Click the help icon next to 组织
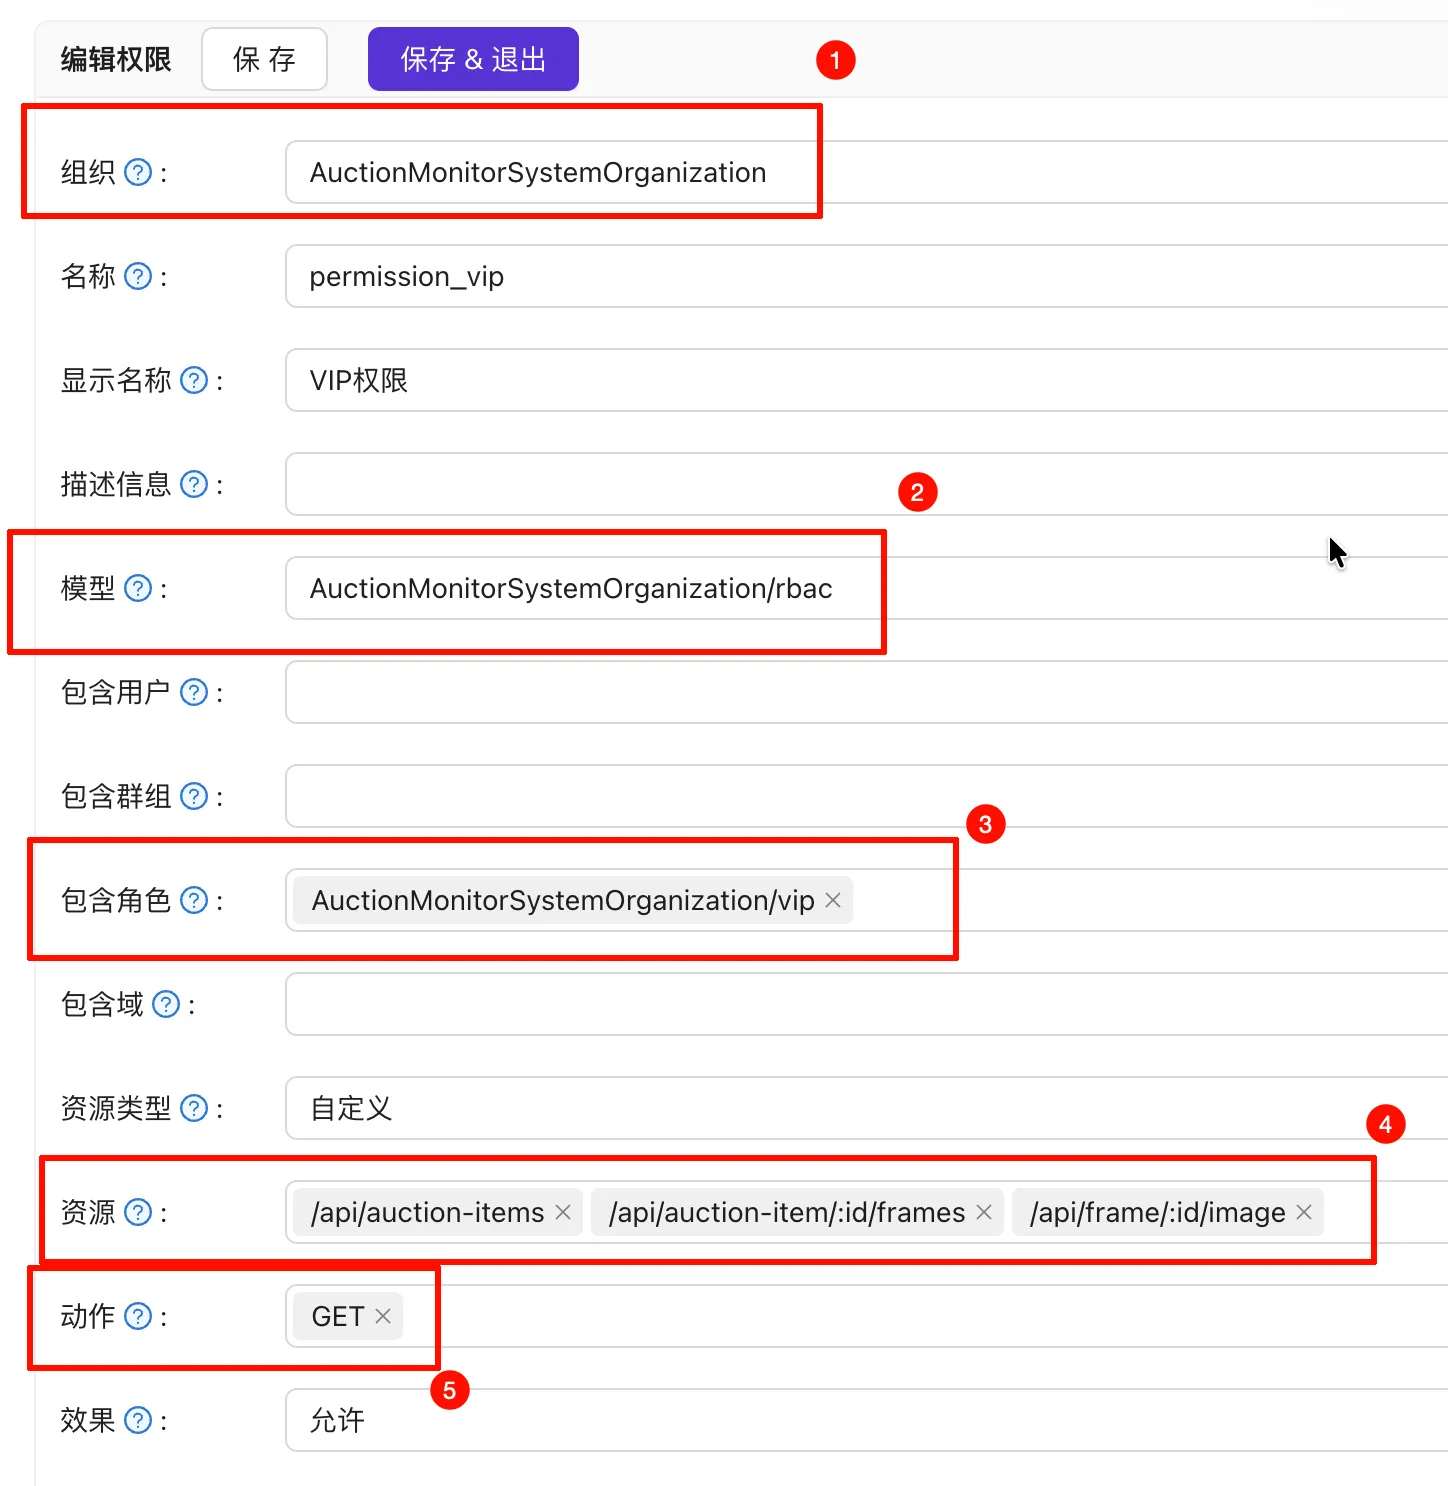Screen dimensions: 1448x1486 [x=138, y=172]
